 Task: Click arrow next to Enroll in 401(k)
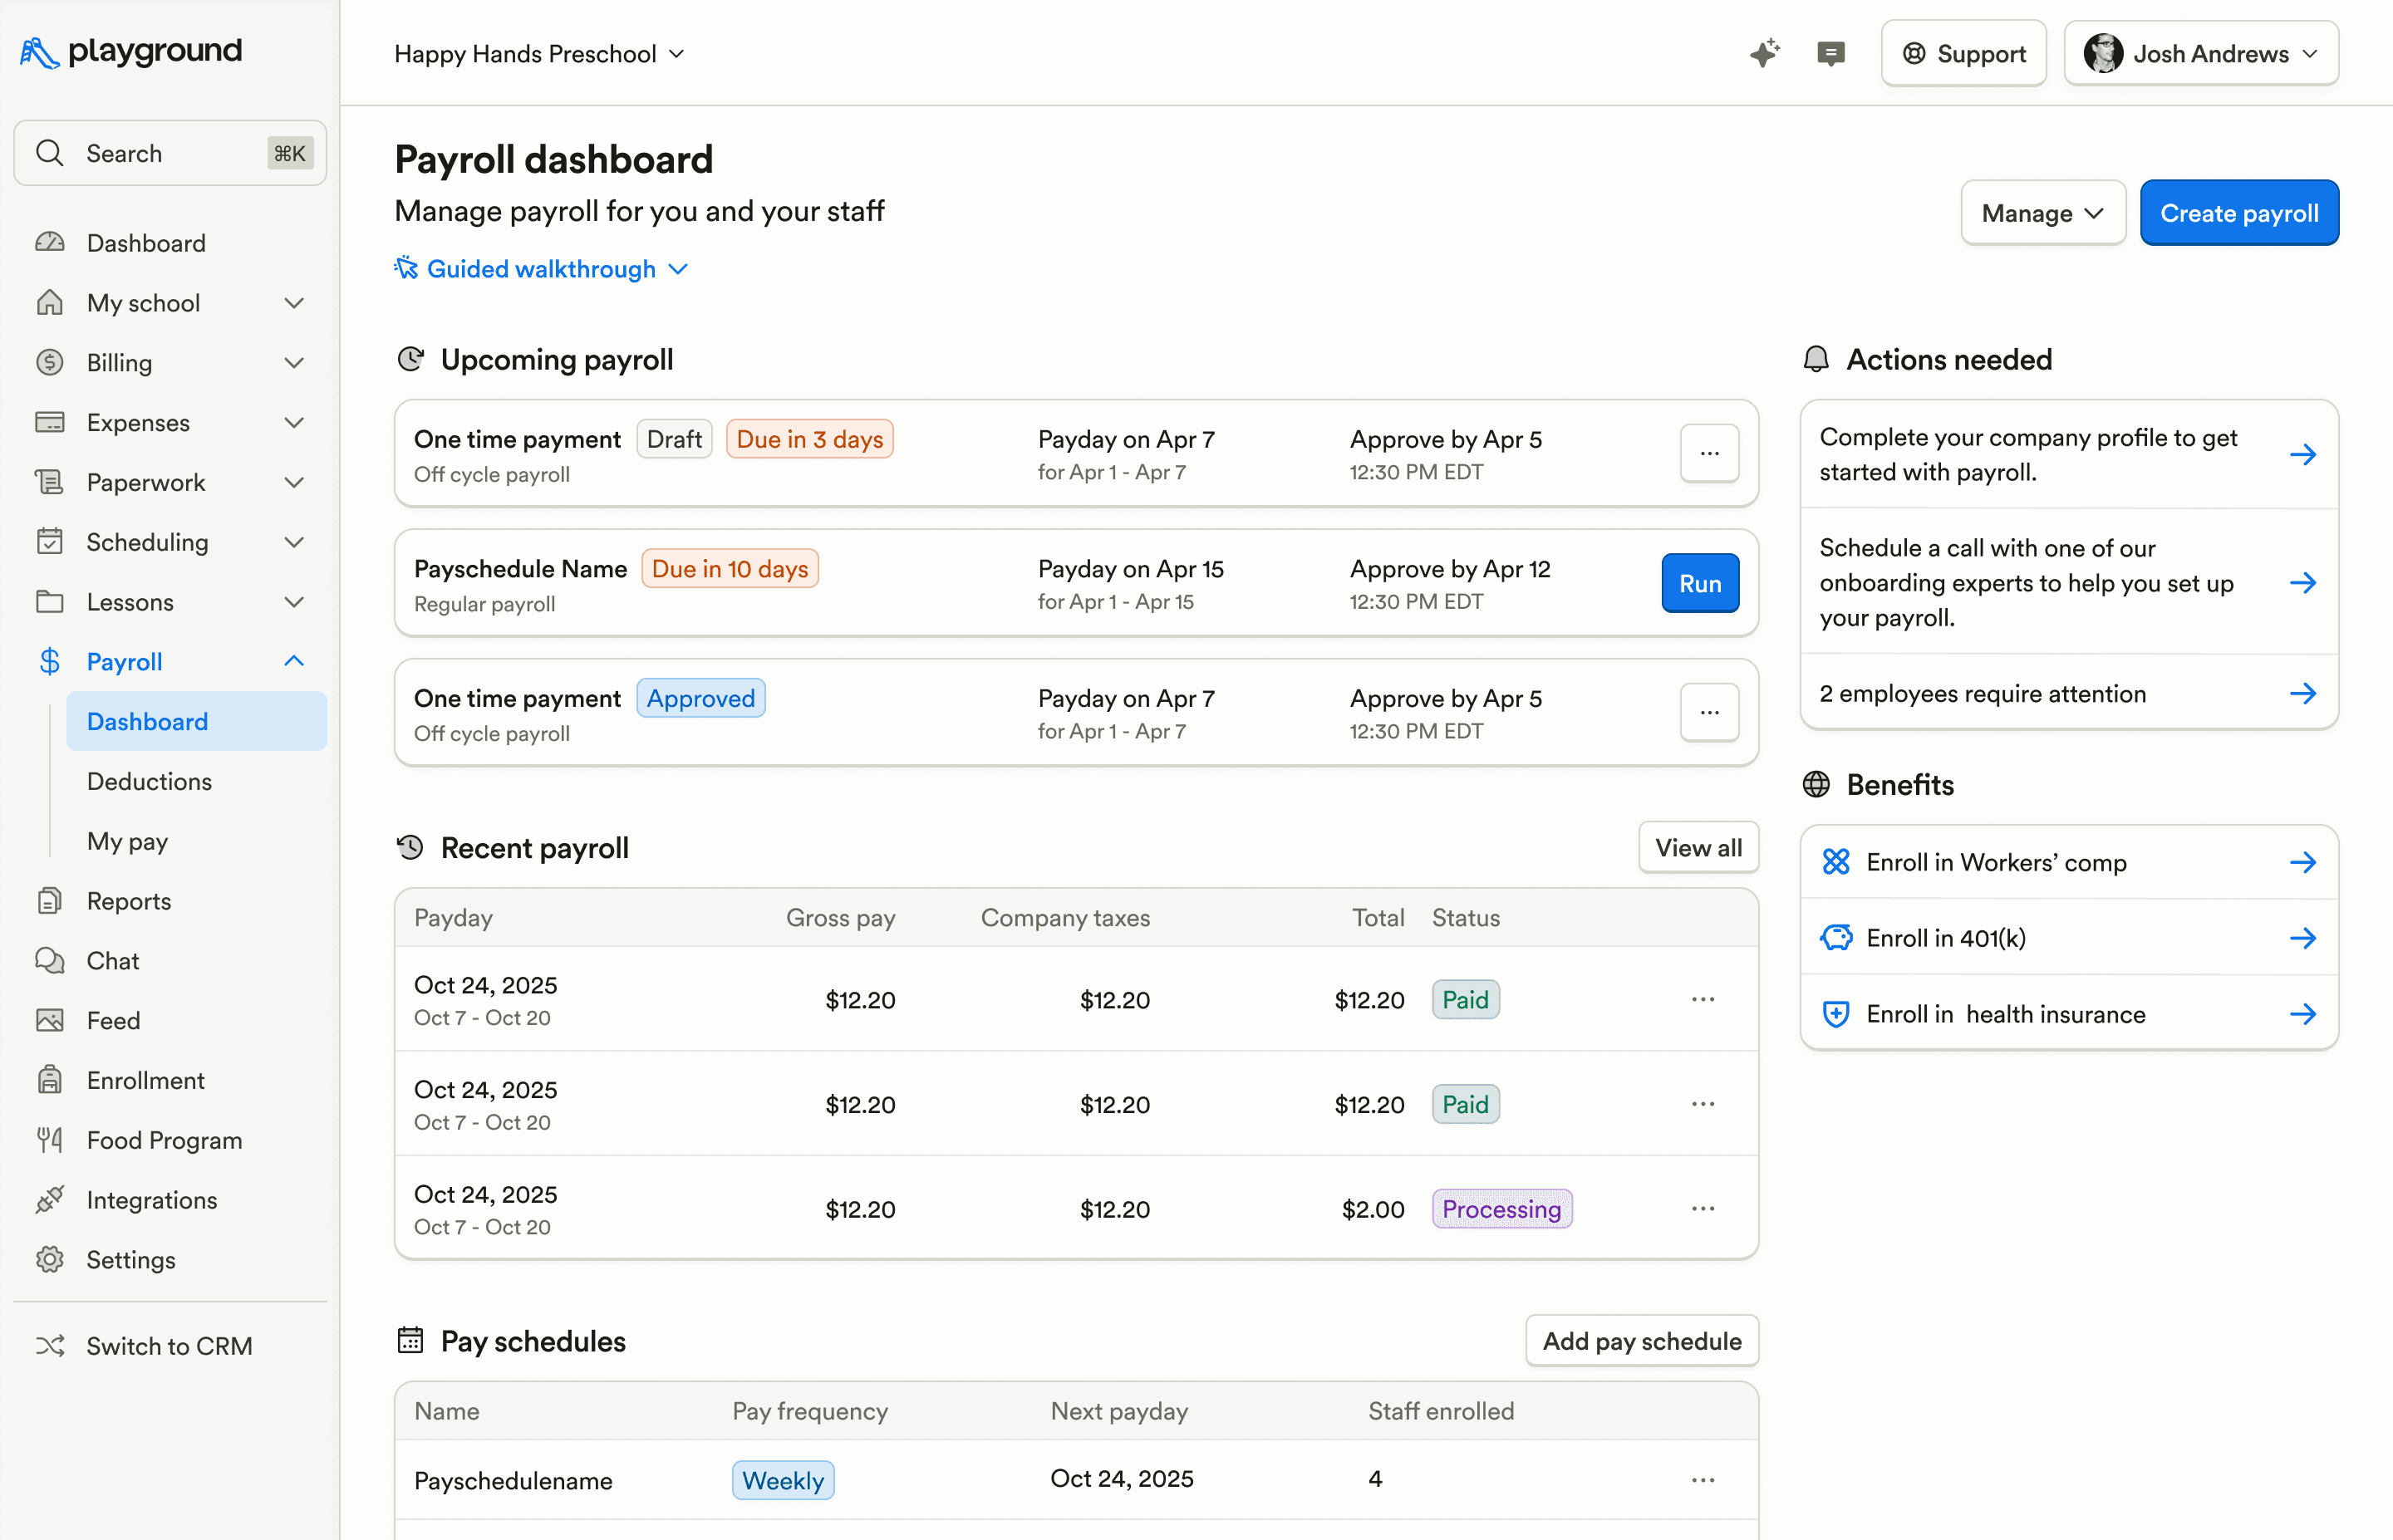point(2302,937)
